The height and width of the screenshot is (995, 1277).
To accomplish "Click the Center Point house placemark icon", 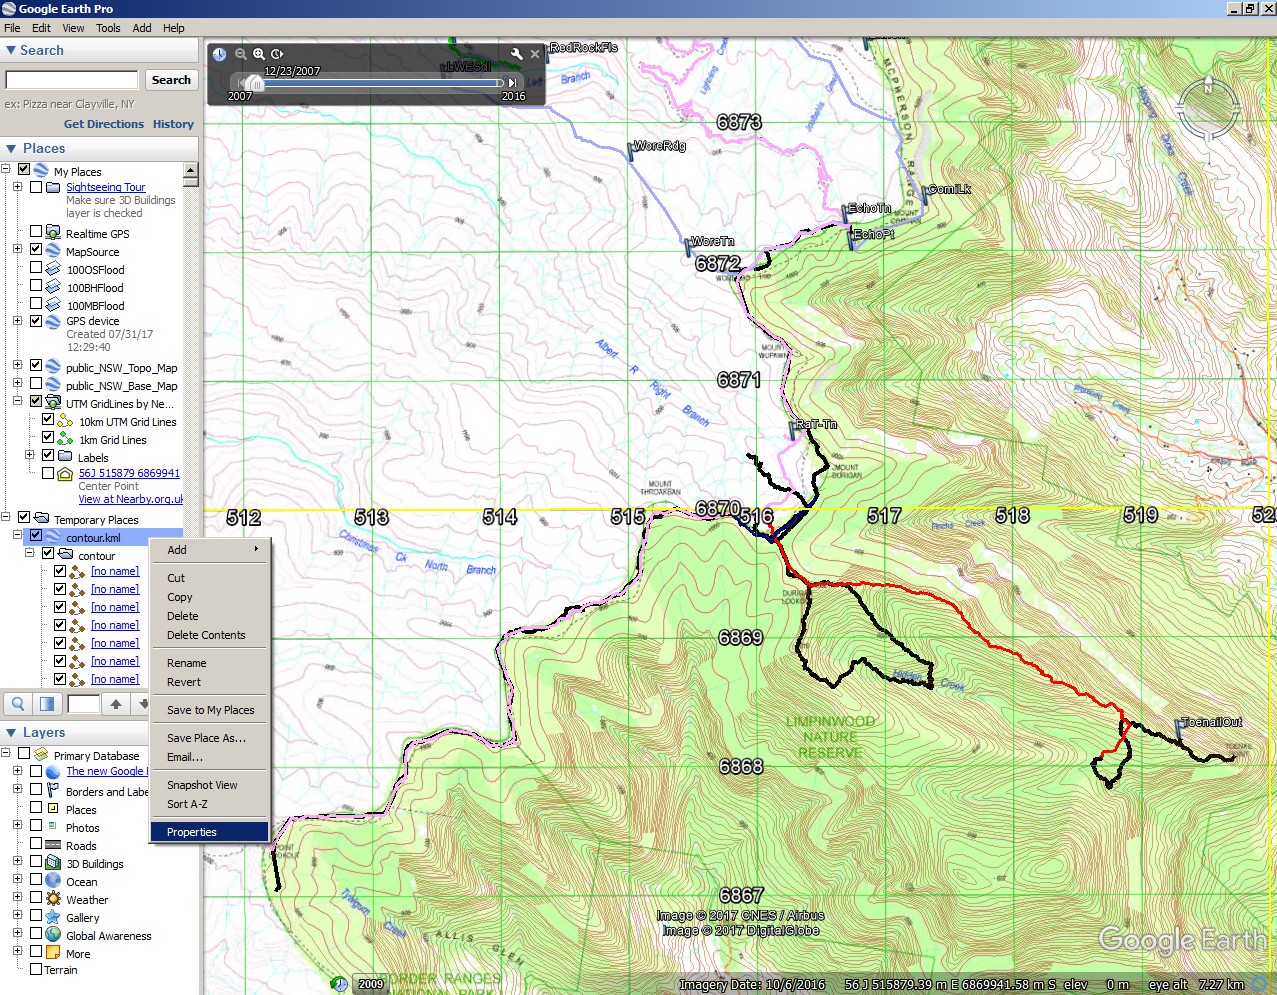I will [65, 473].
